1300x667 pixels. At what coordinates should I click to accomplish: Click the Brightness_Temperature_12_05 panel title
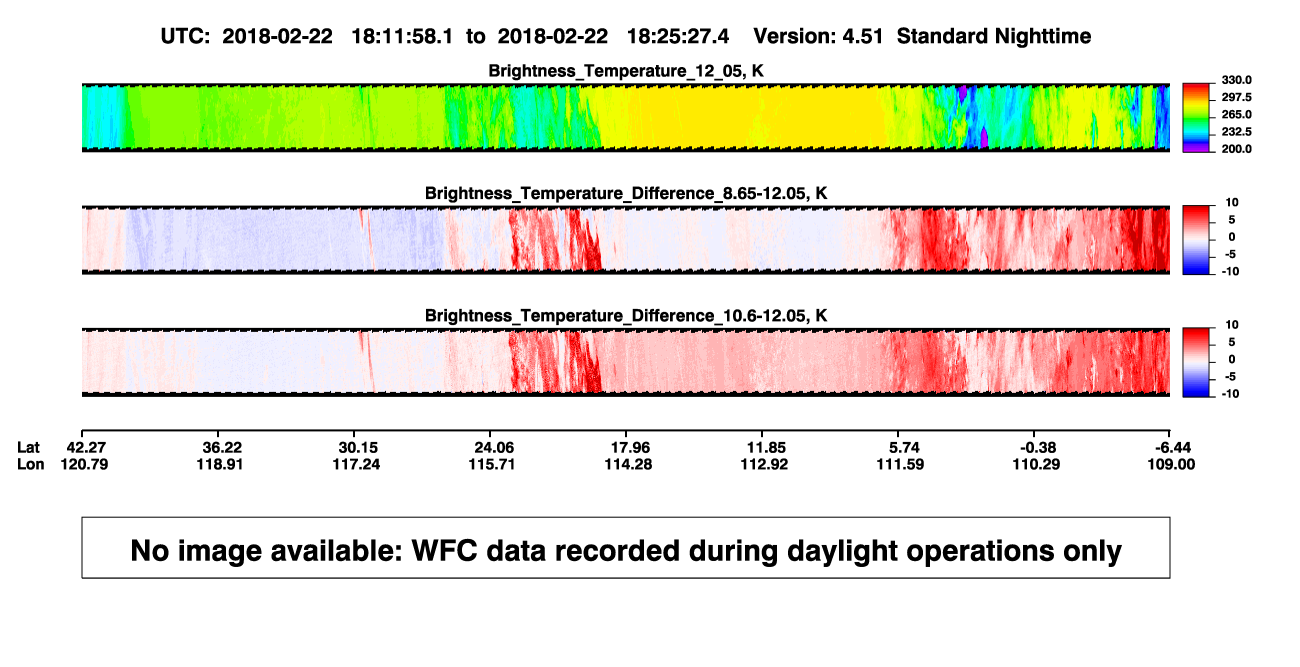point(626,71)
